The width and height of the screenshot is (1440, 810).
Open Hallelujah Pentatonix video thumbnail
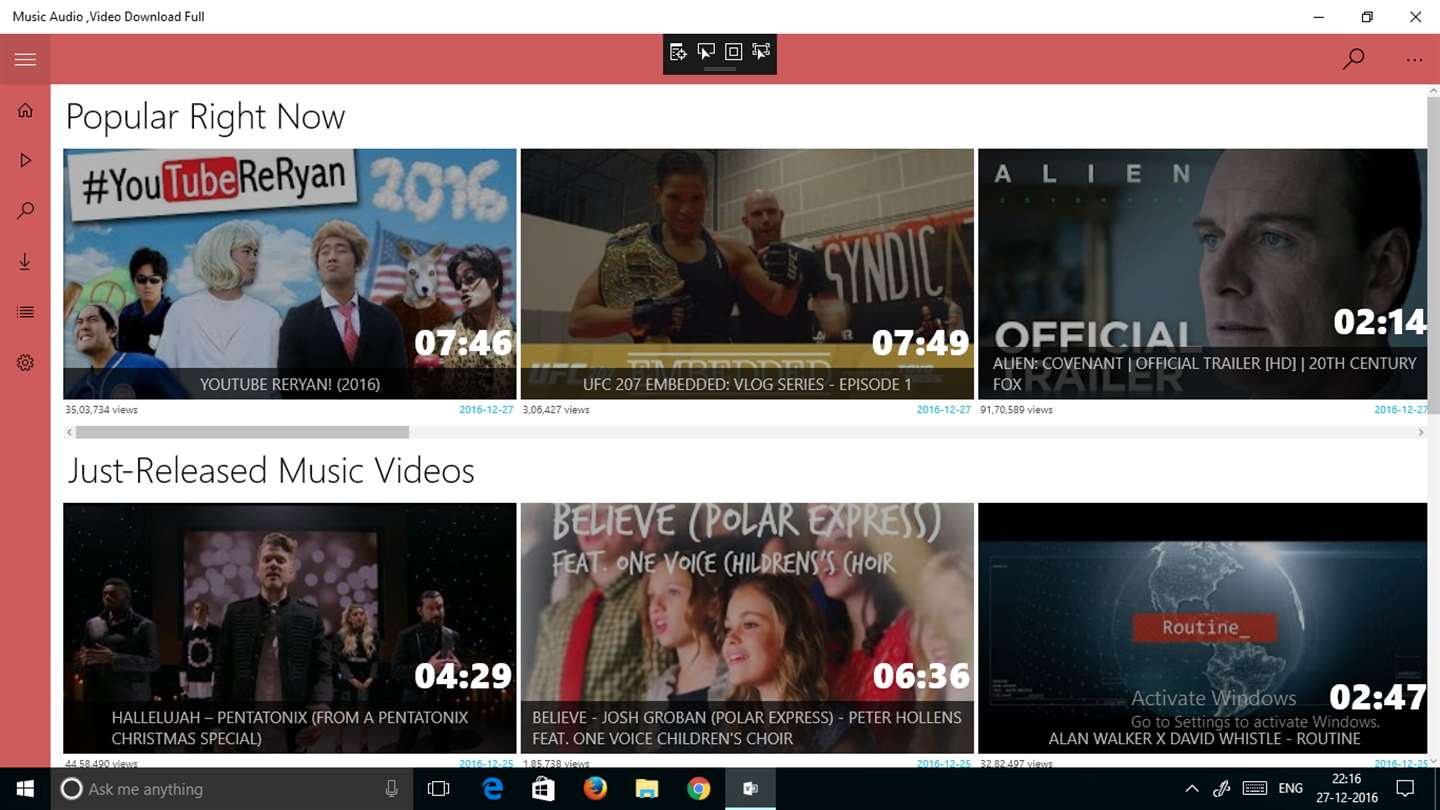pos(290,628)
